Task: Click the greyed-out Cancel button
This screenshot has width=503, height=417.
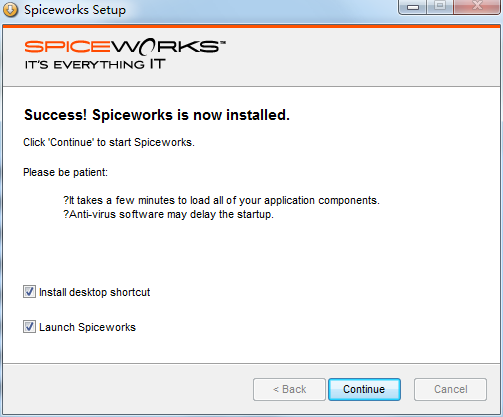Action: [x=451, y=389]
